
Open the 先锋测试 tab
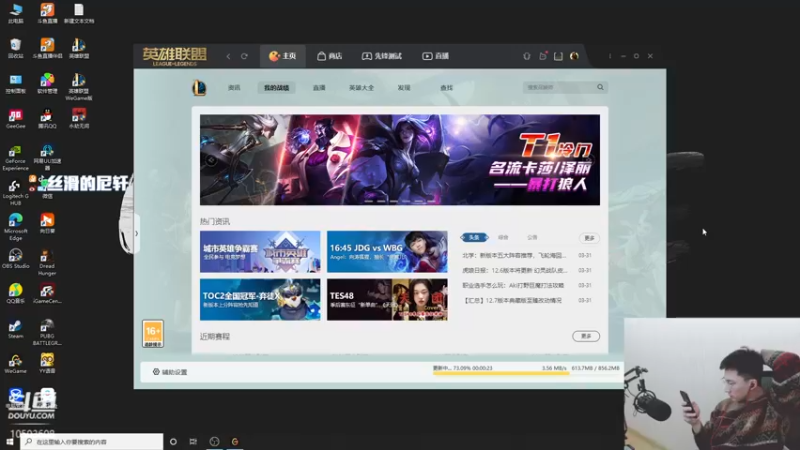tap(382, 56)
